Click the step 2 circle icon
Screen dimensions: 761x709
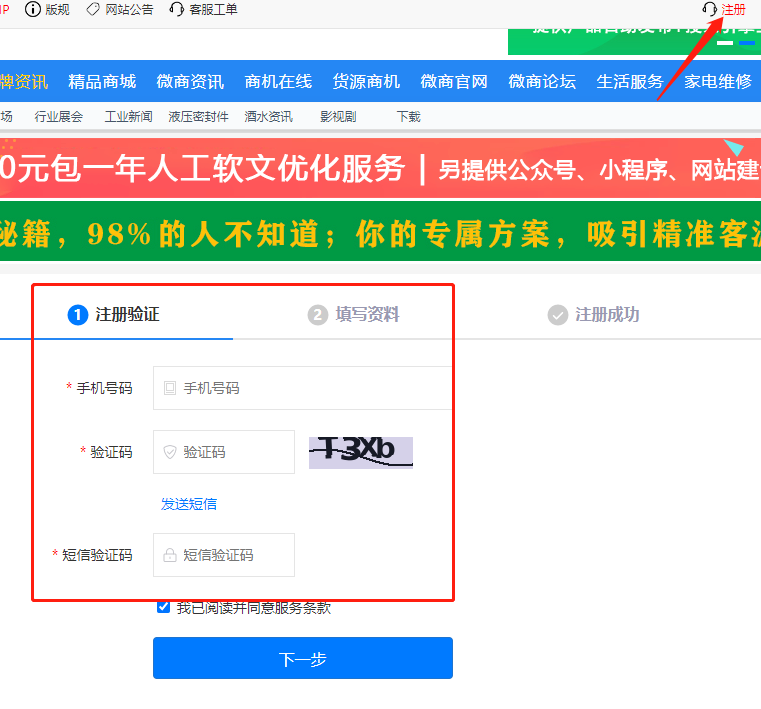318,315
